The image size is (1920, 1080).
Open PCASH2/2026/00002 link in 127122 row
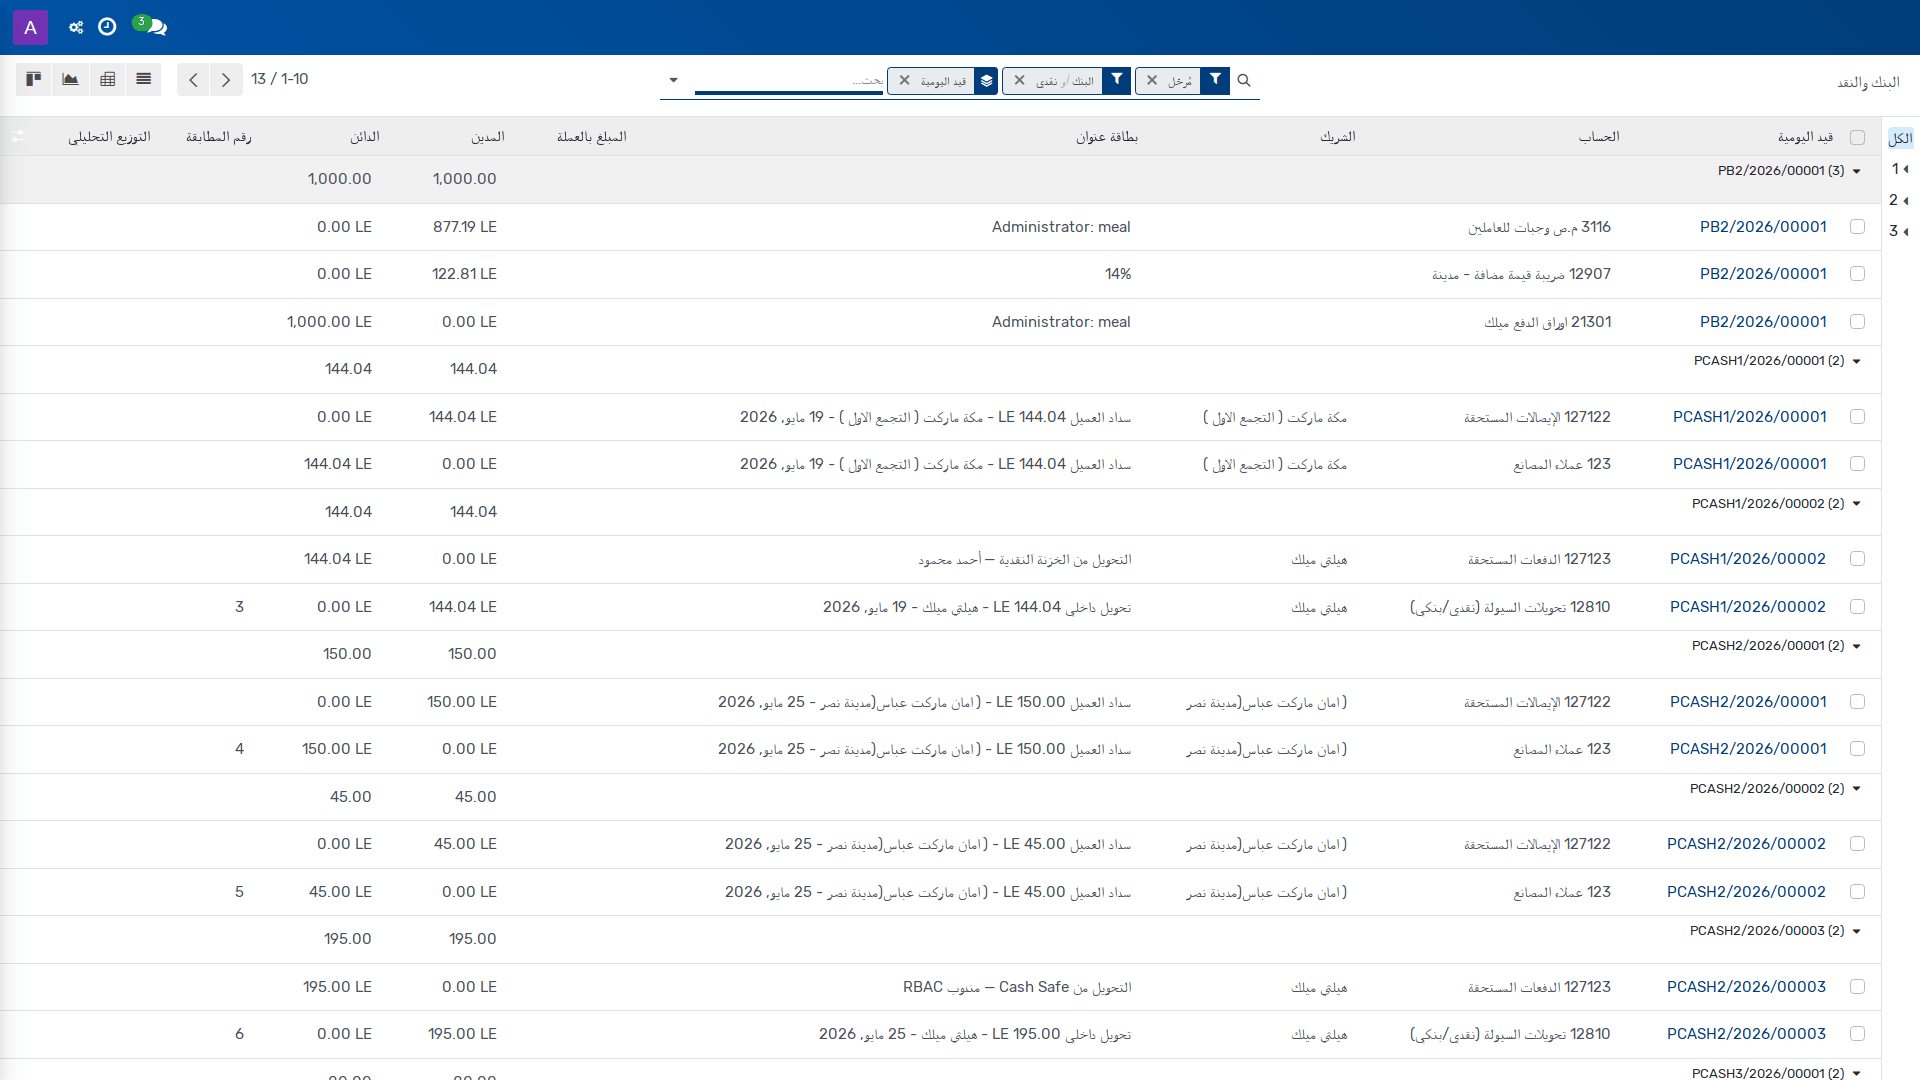pyautogui.click(x=1746, y=844)
